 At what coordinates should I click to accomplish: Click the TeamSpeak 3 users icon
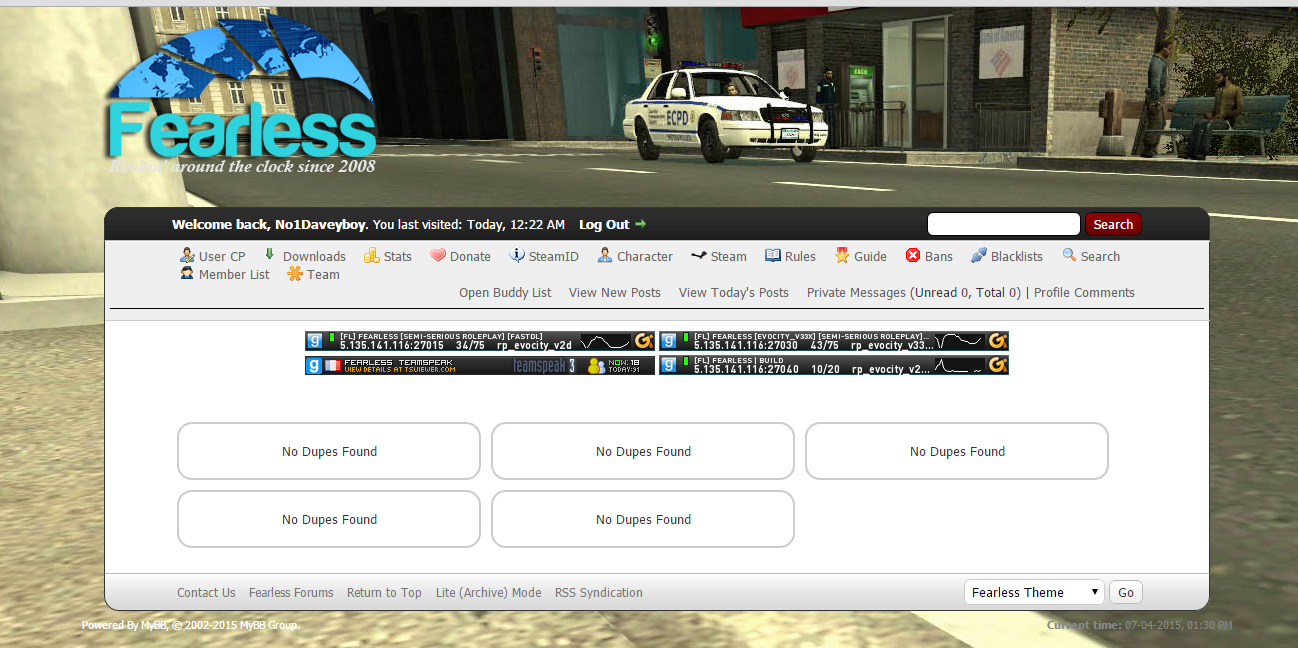596,365
